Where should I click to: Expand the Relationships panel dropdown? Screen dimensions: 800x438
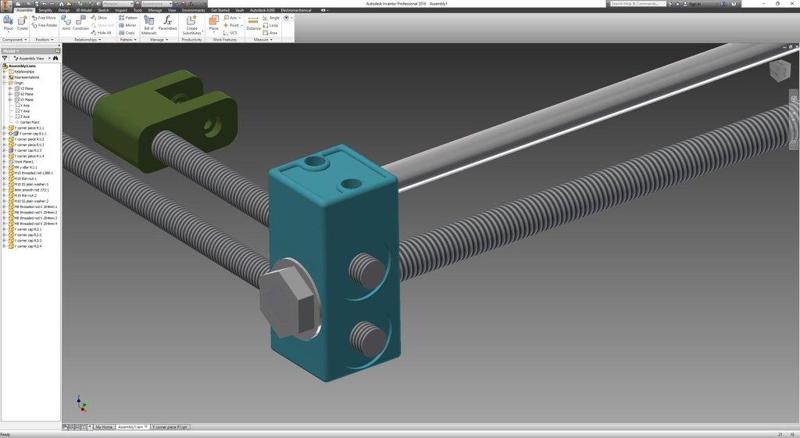coord(88,39)
